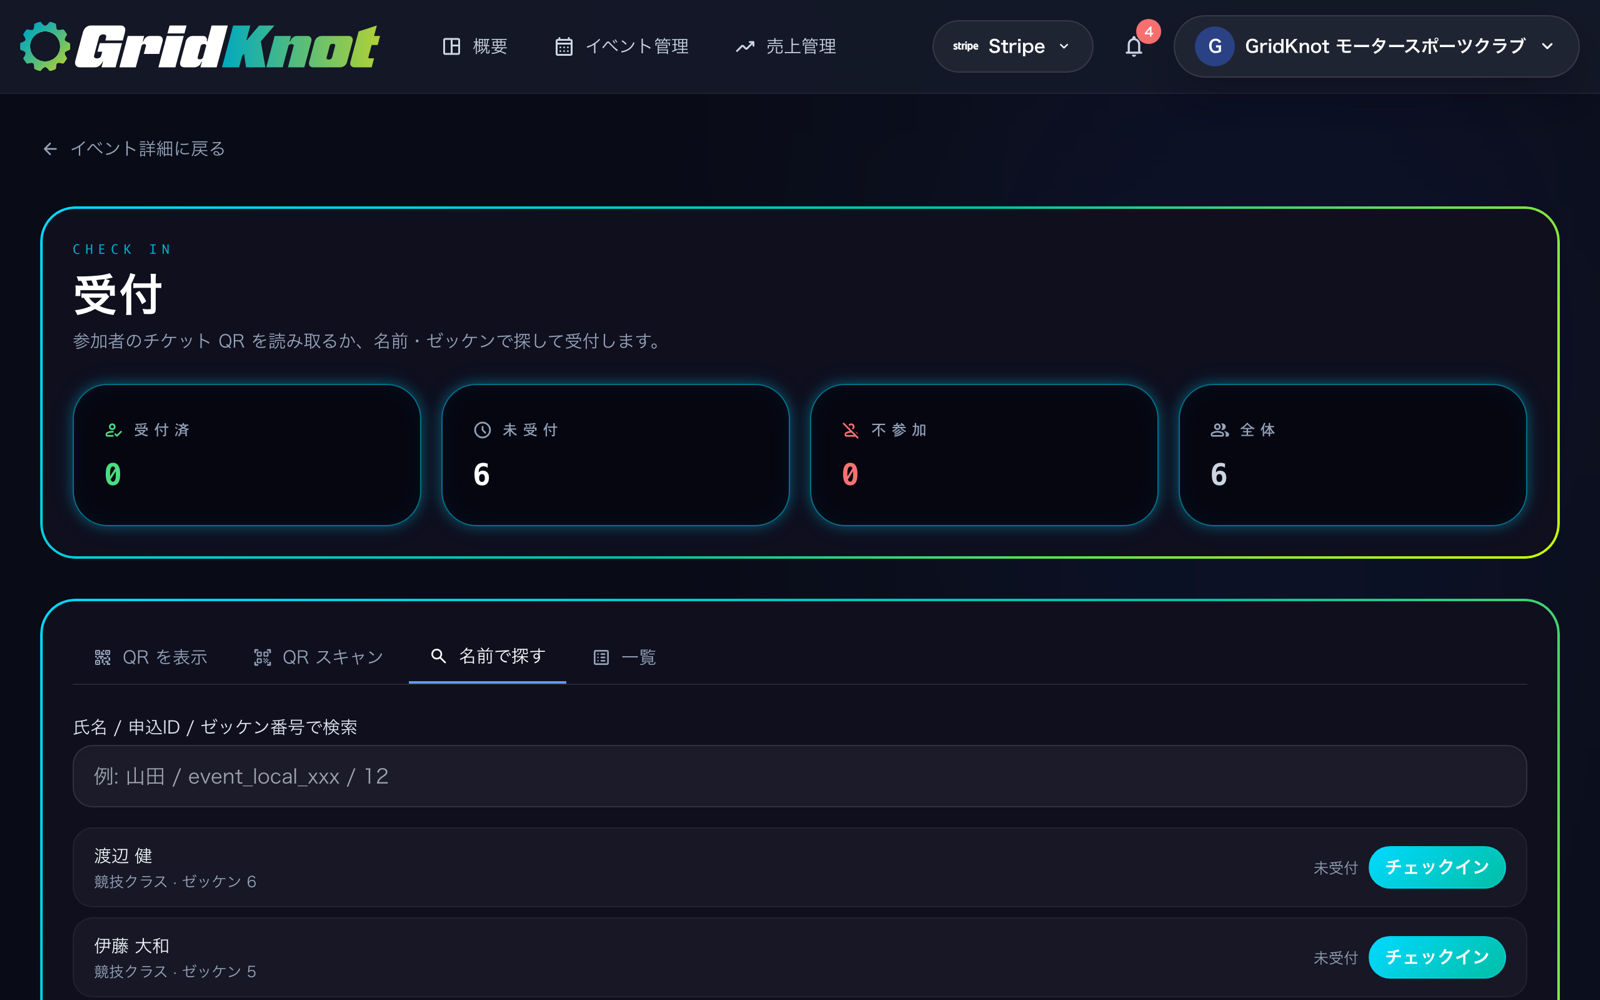Expand the Stripe dropdown
Screen dimensions: 1600x1000
[1012, 46]
